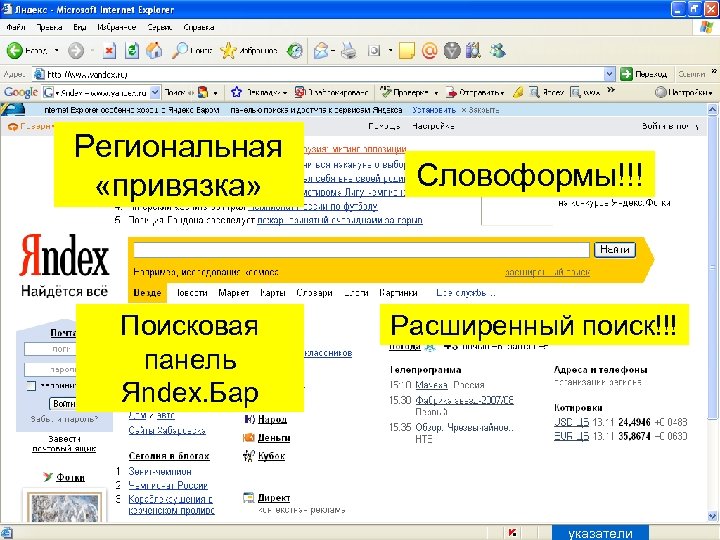Image resolution: width=720 pixels, height=540 pixels.
Task: Click the Директ service icon
Action: [x=248, y=497]
